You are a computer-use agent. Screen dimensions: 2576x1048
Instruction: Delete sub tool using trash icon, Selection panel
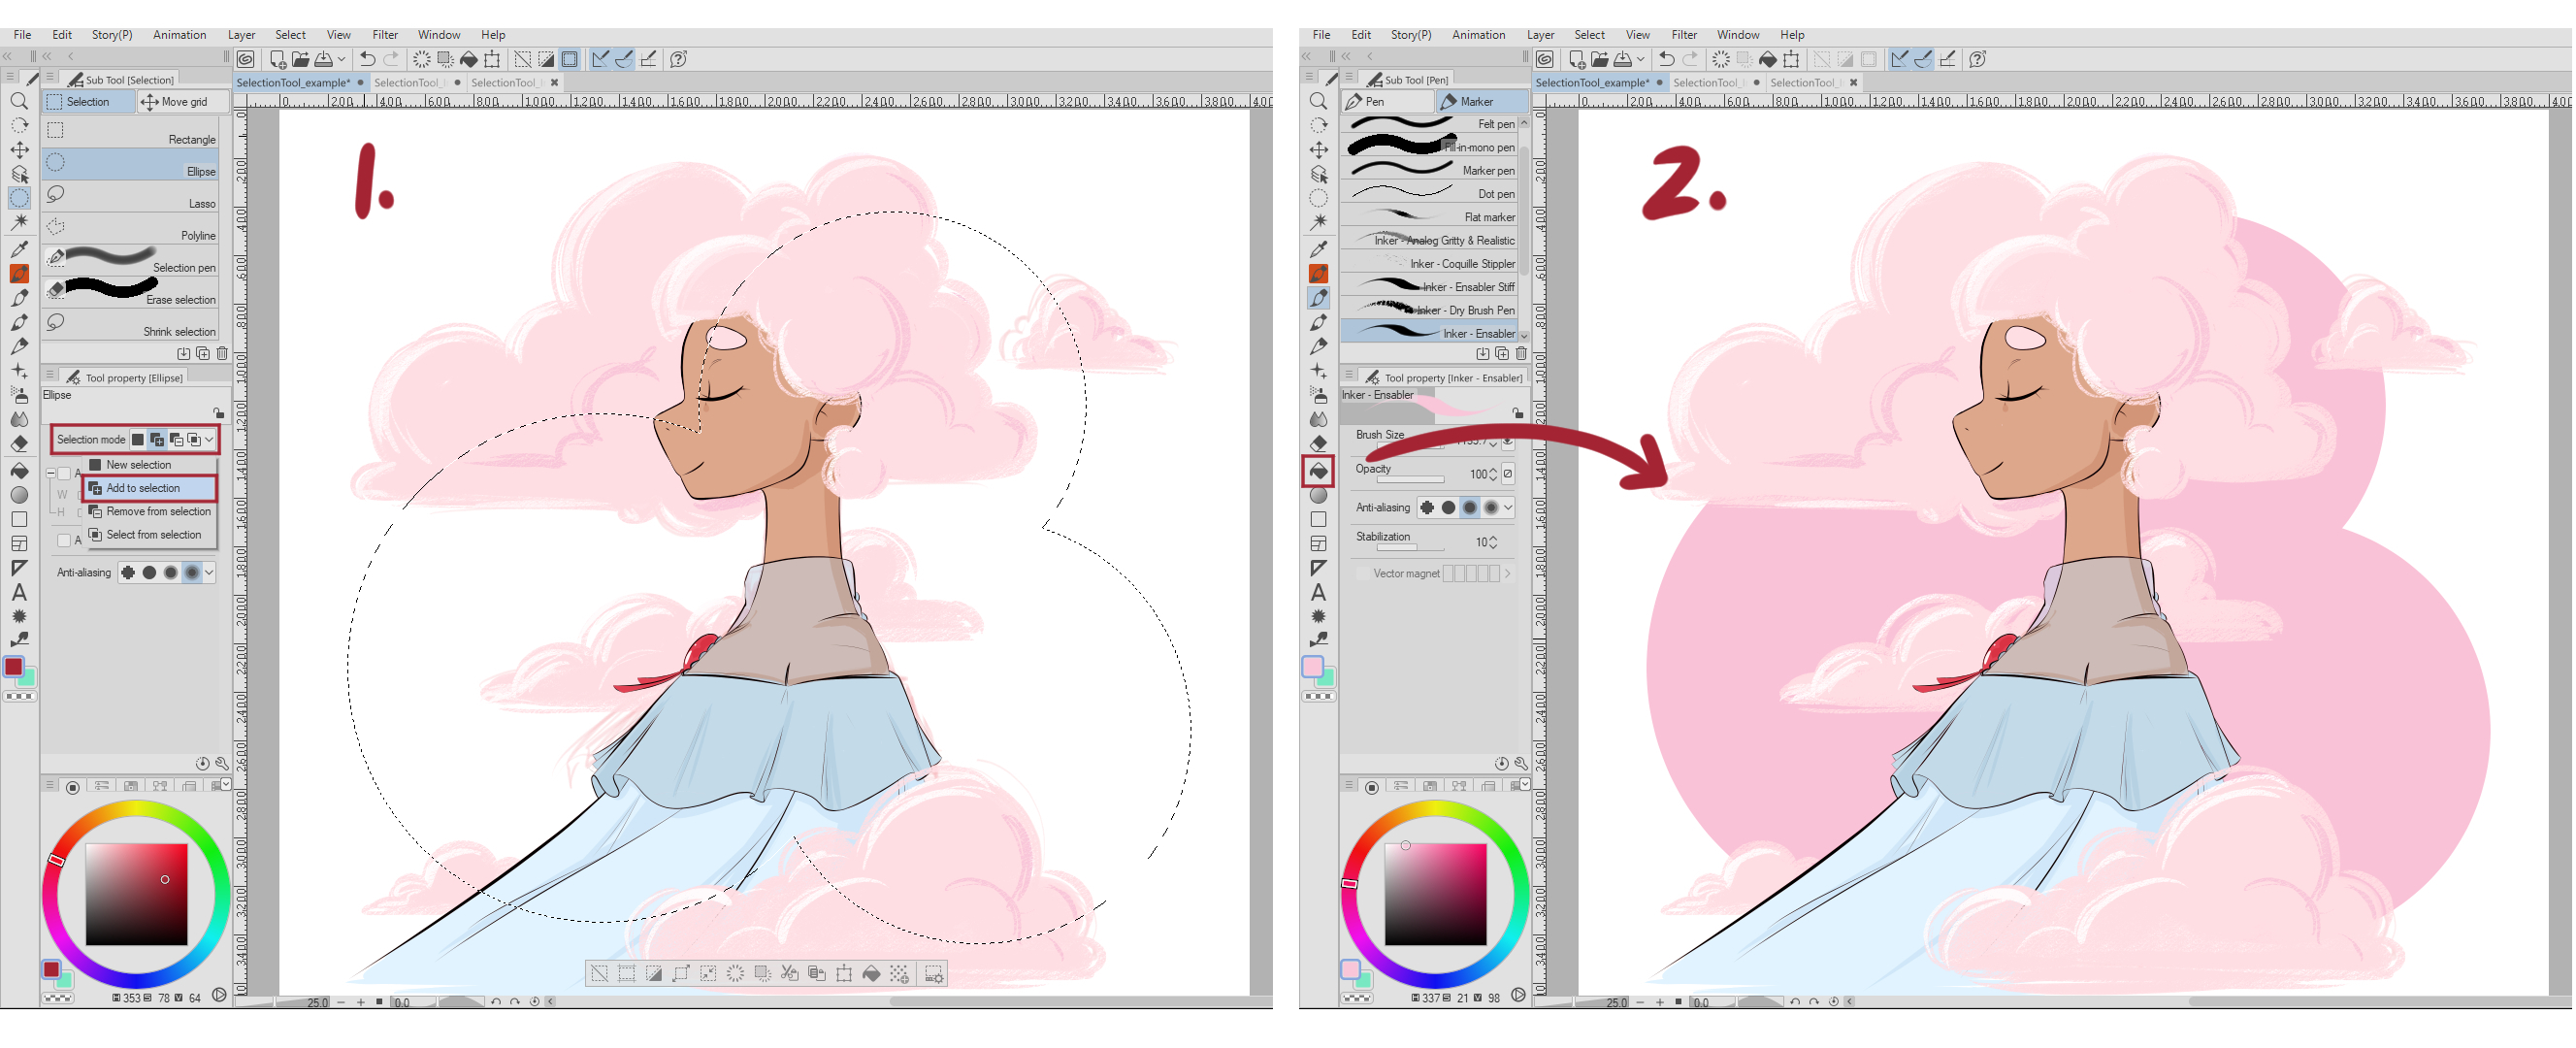coord(222,353)
